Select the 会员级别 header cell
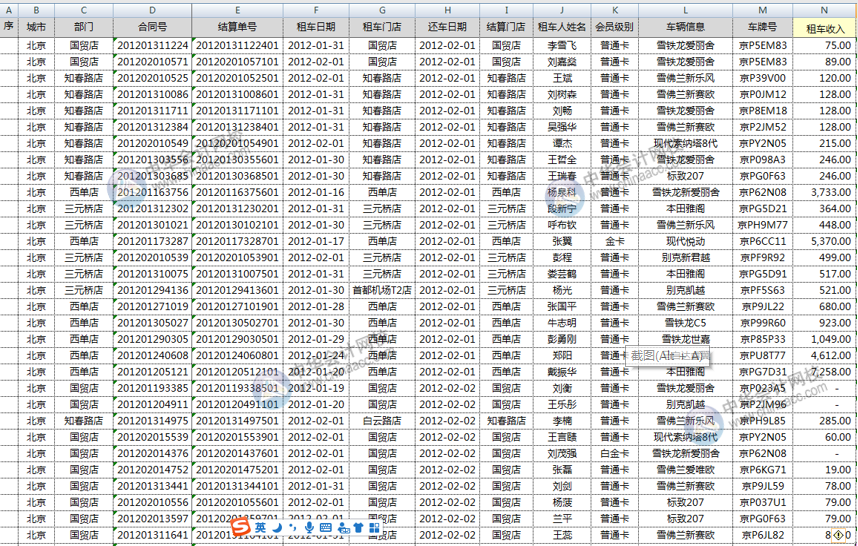The image size is (858, 546). 613,27
